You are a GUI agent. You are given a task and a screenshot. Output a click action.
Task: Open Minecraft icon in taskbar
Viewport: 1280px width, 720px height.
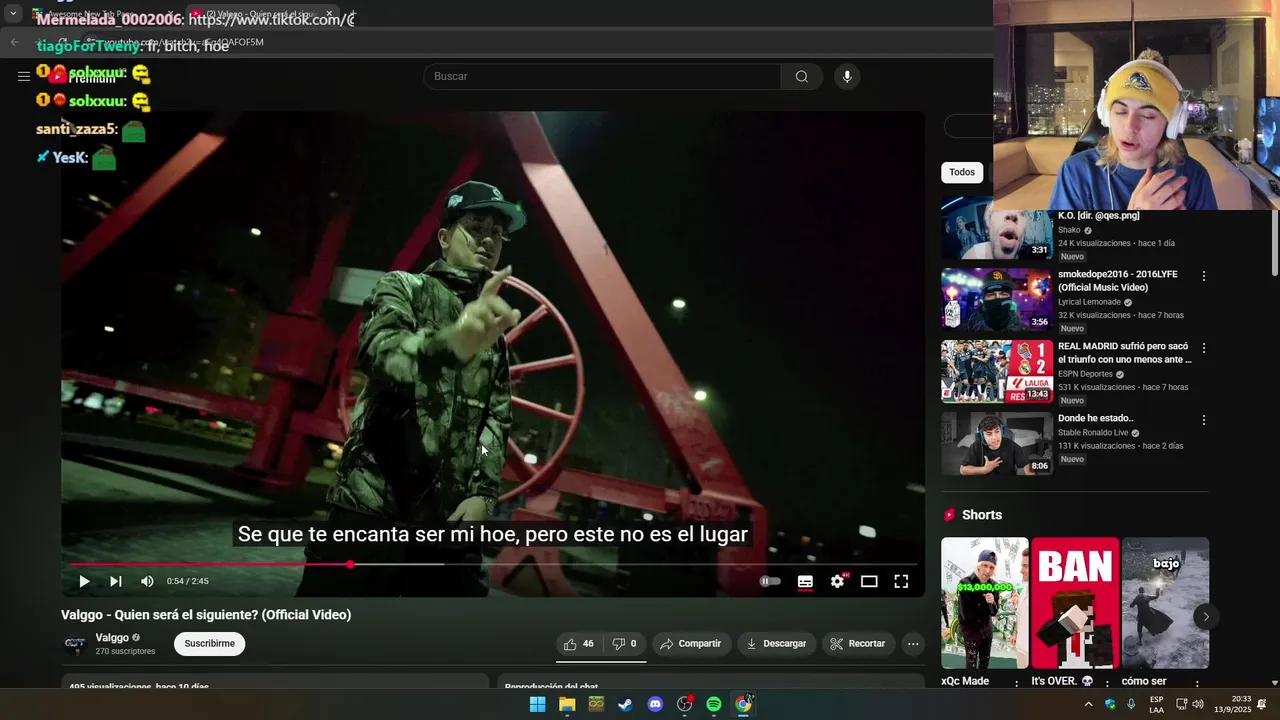(596, 704)
